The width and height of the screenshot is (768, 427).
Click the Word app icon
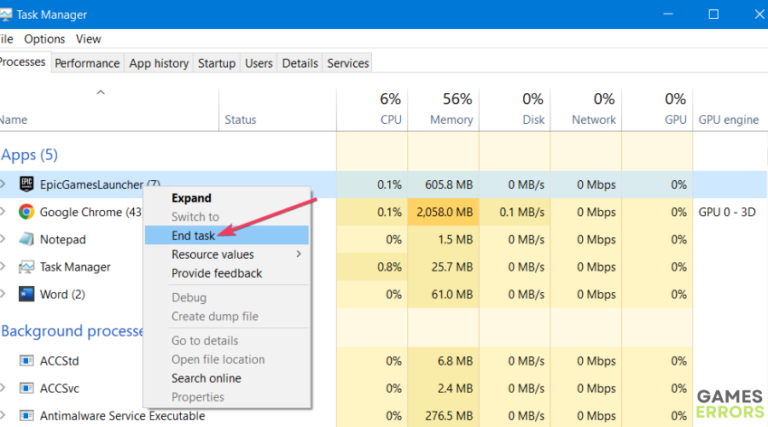[26, 294]
